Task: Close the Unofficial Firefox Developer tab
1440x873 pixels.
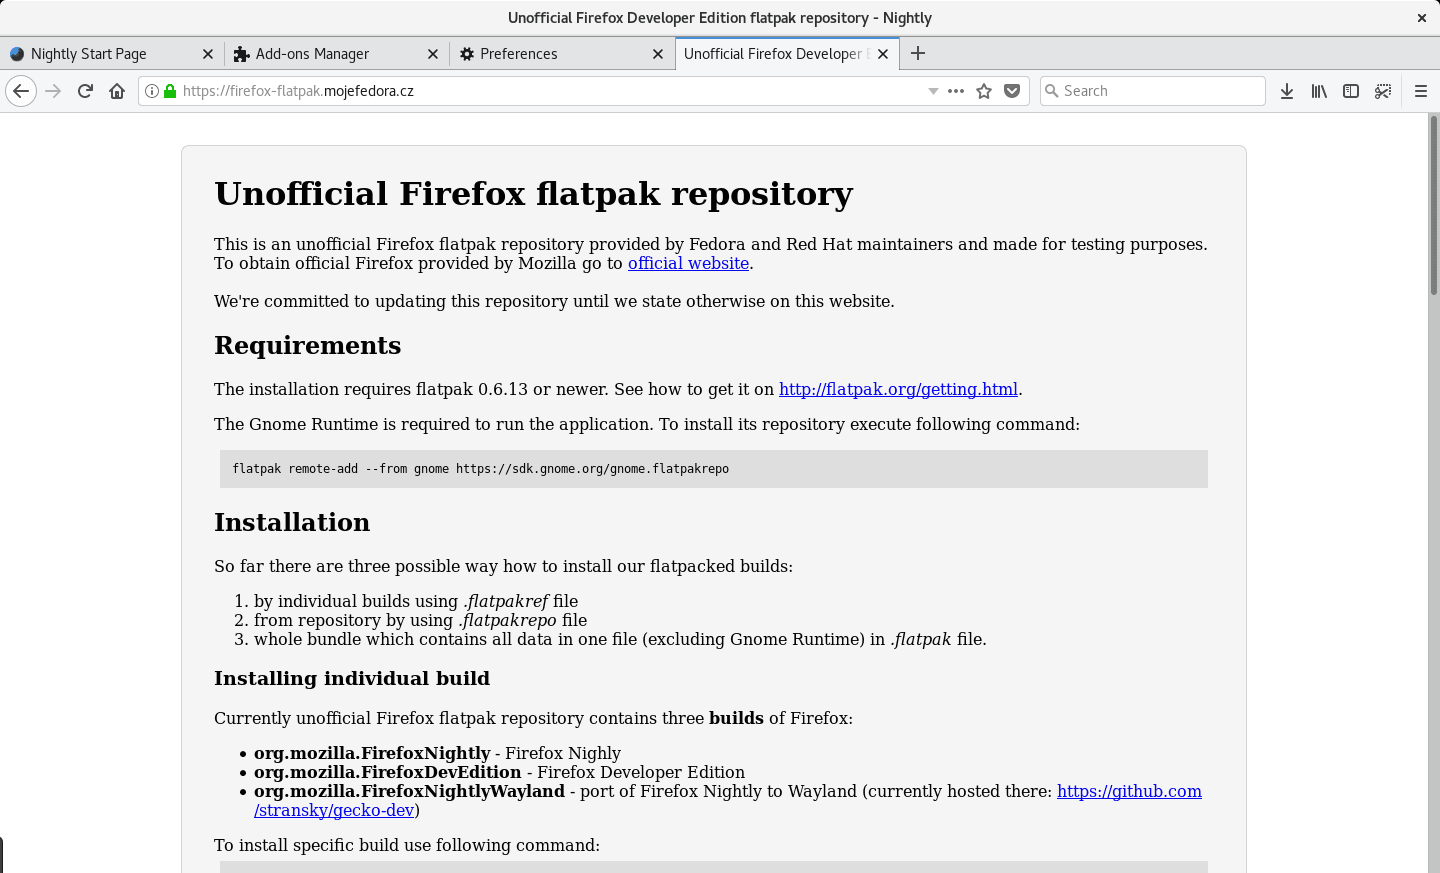Action: click(x=883, y=54)
